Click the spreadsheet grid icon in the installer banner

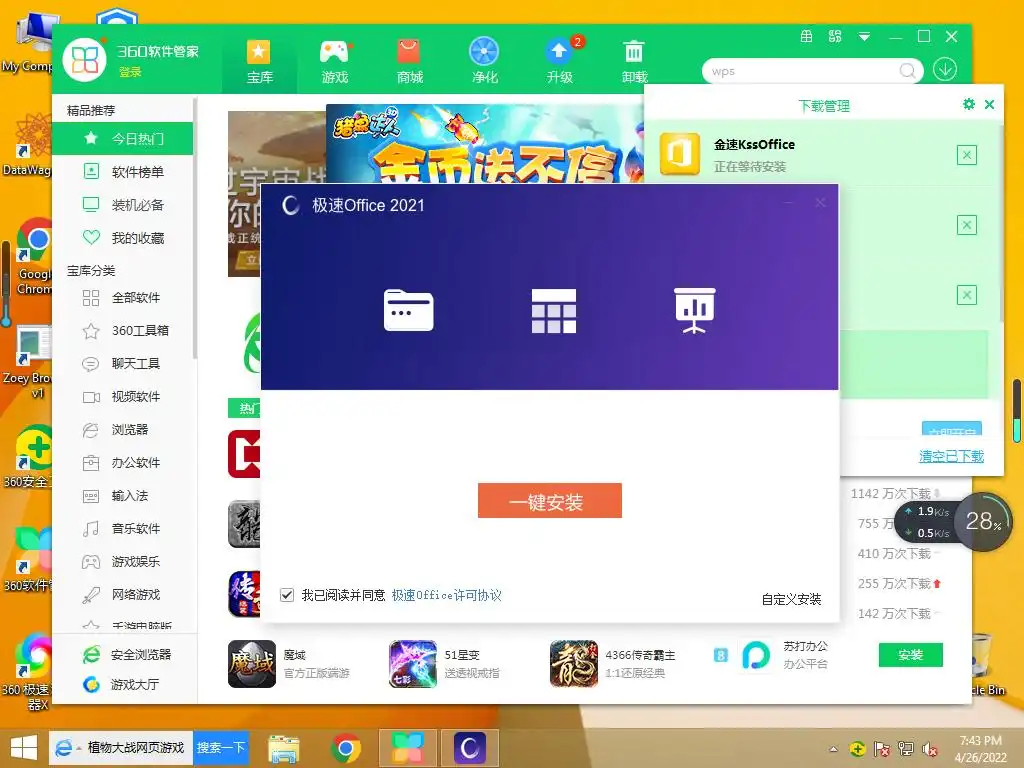(x=554, y=311)
